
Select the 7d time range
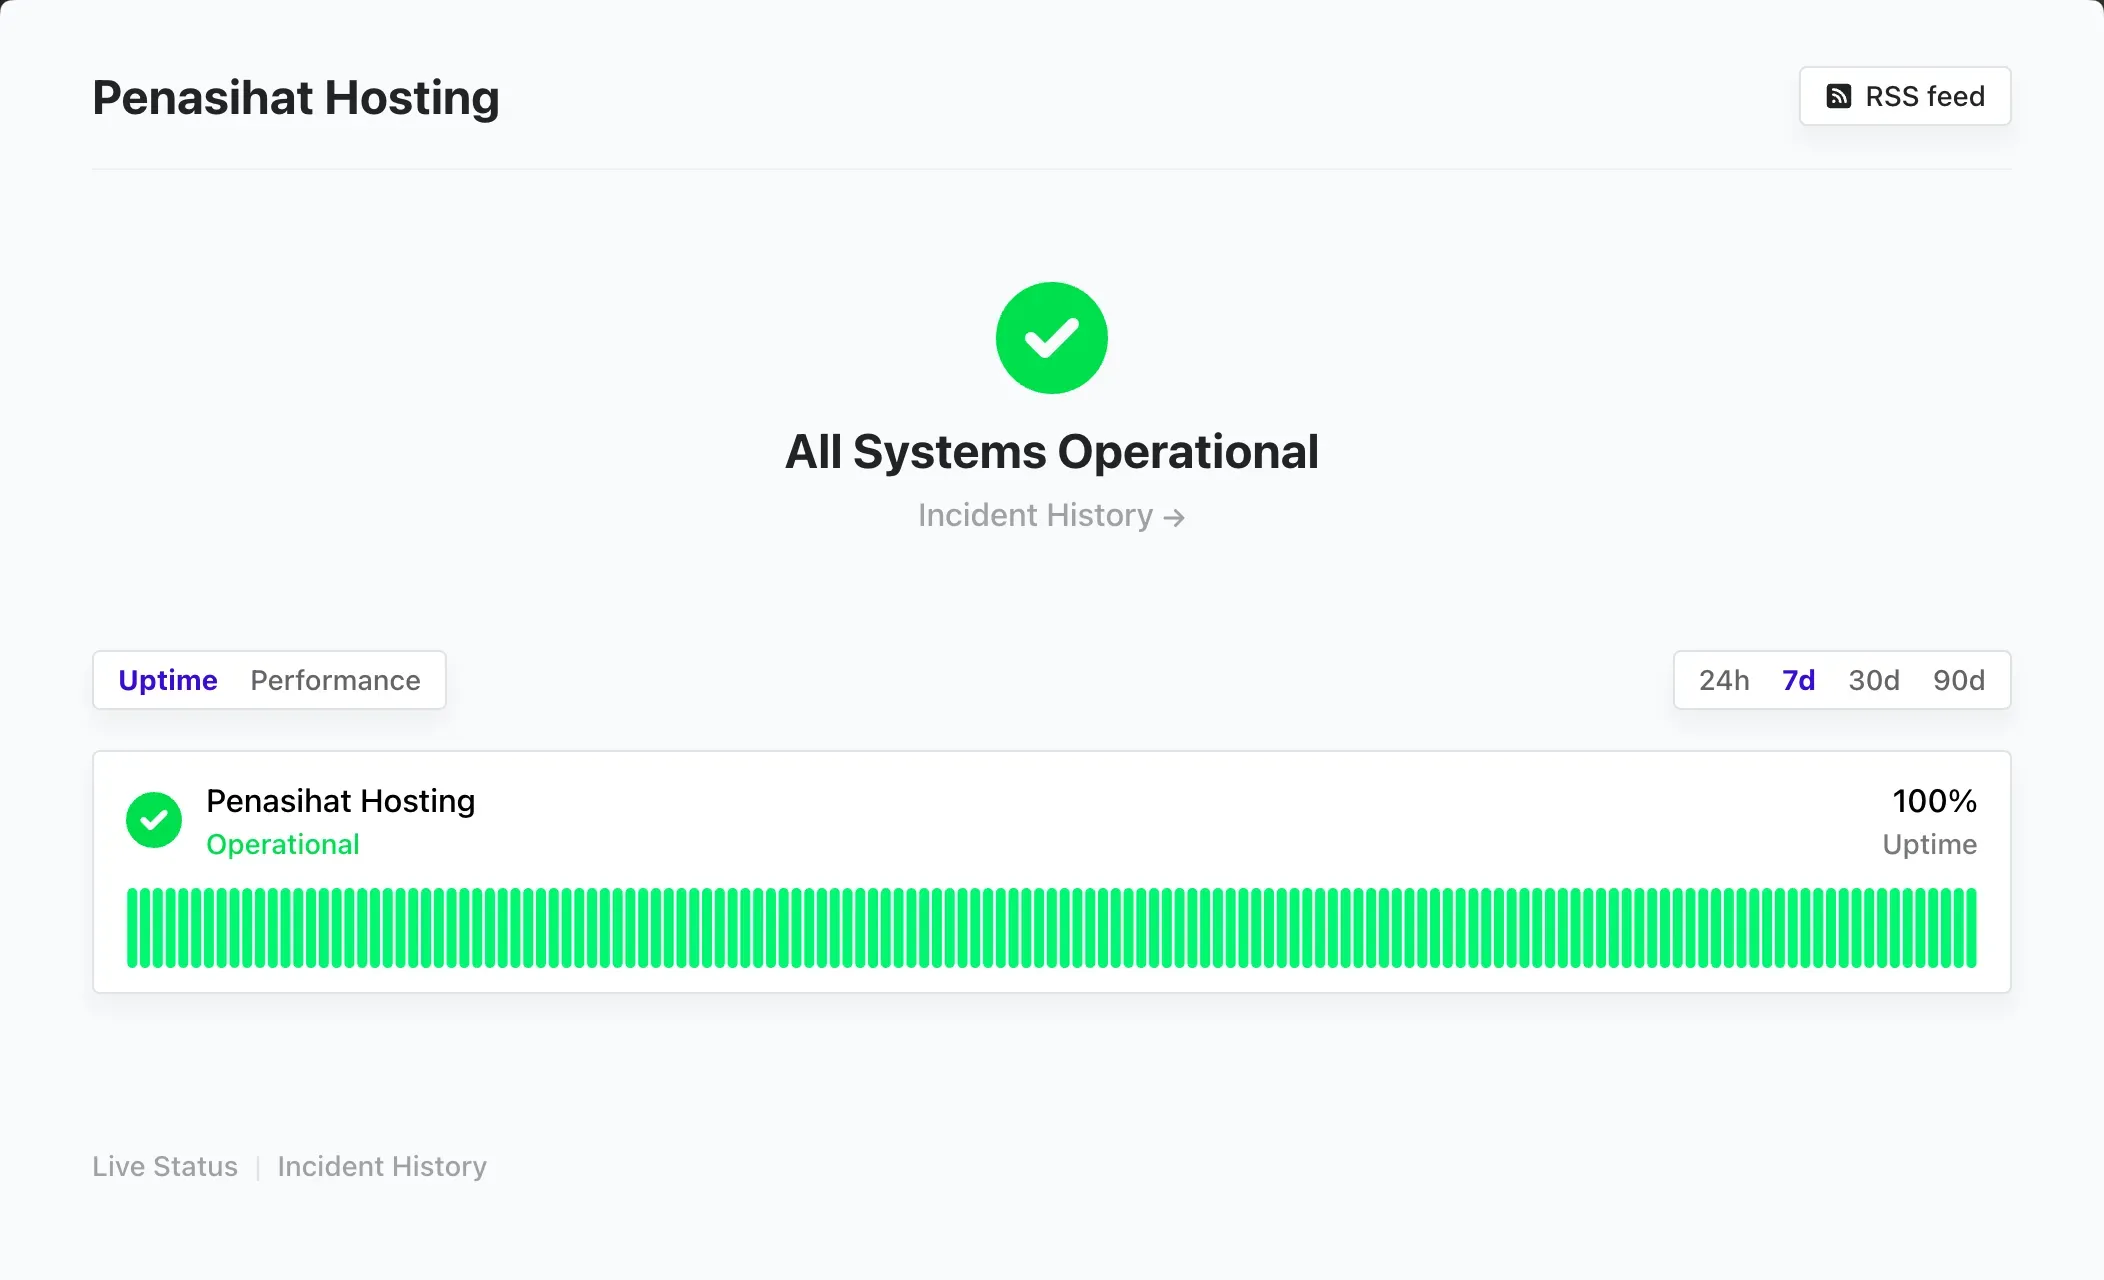1798,680
